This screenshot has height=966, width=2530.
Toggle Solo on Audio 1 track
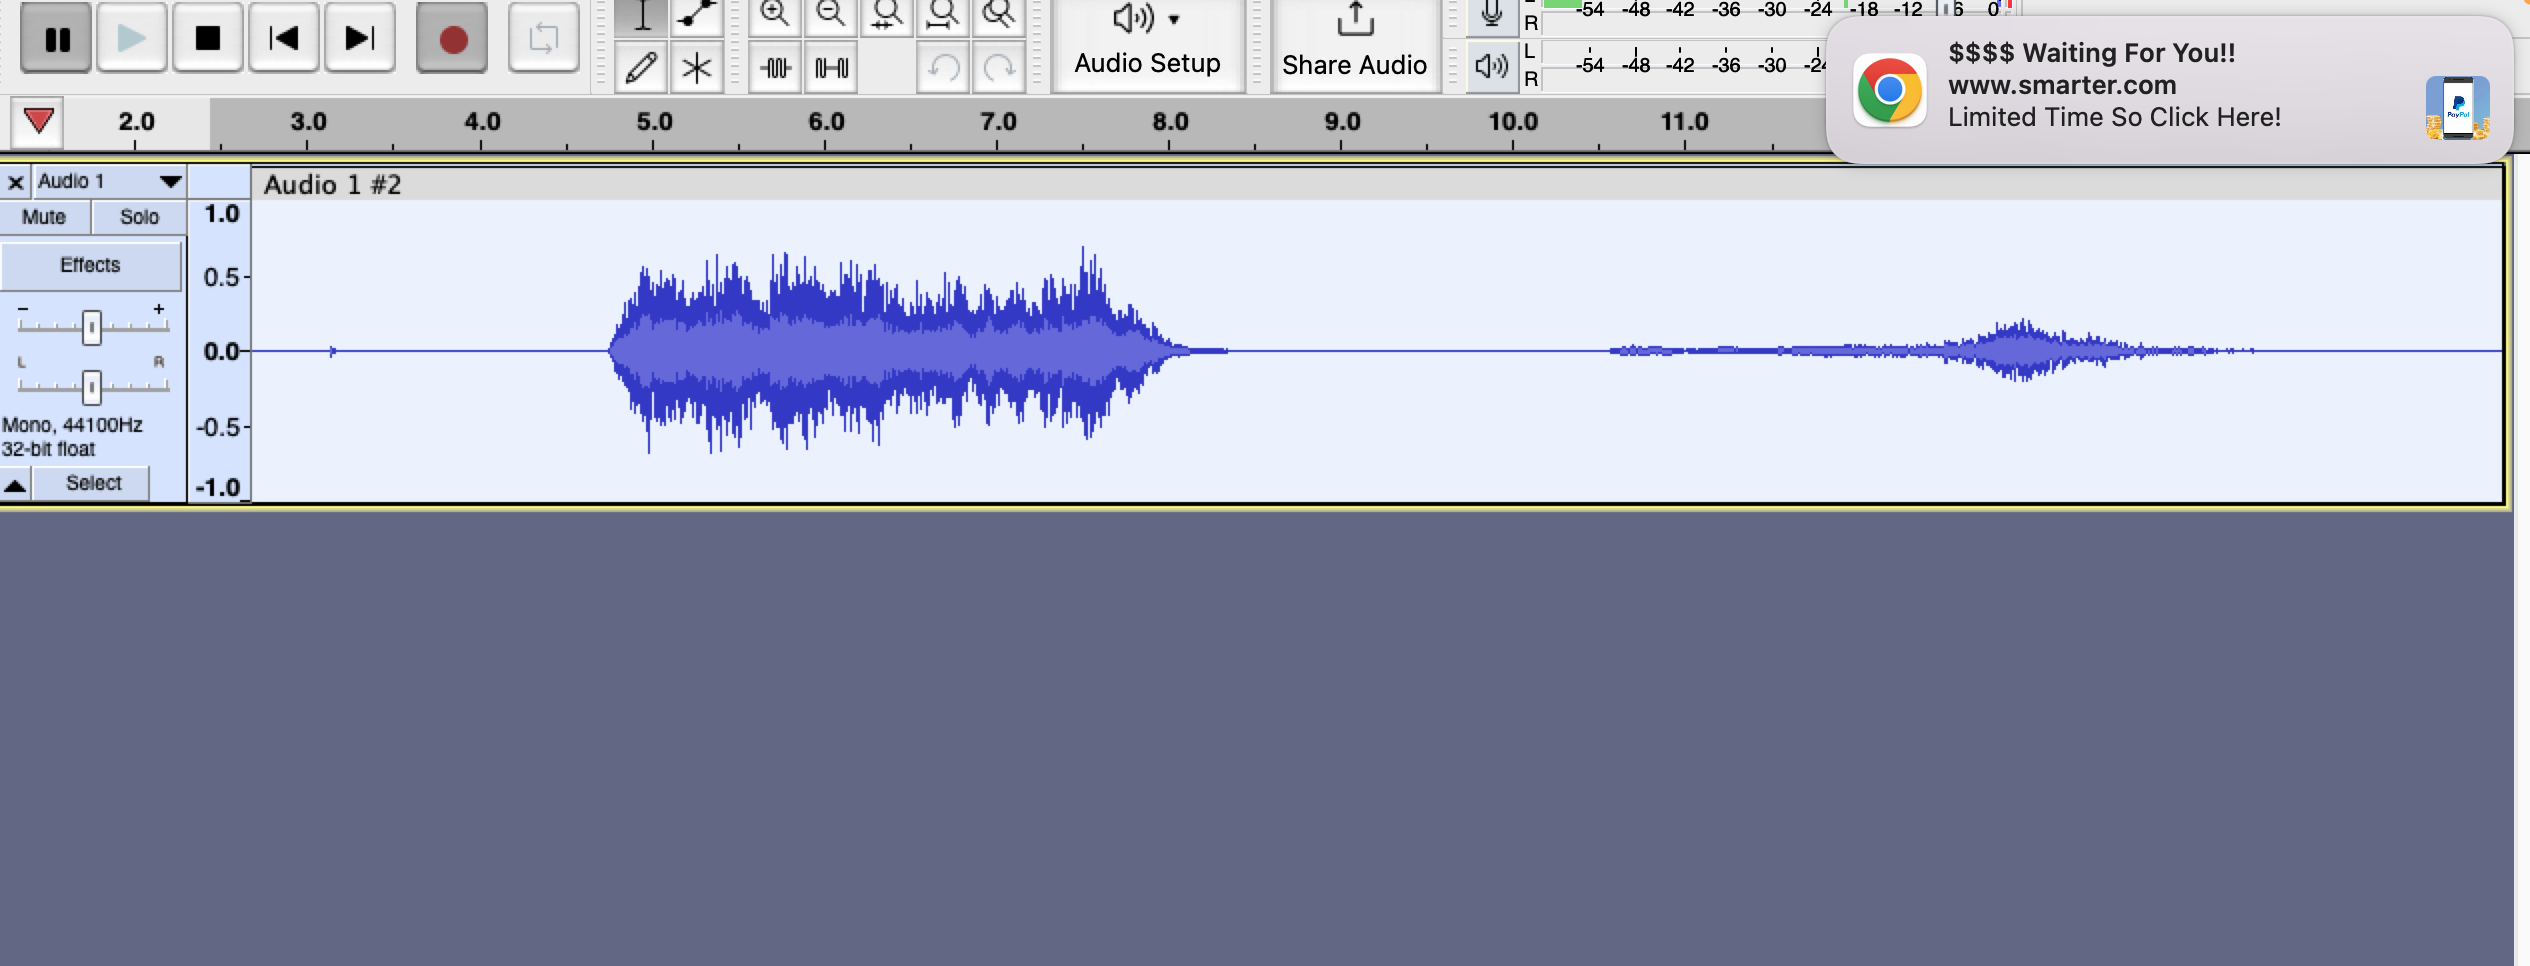[139, 217]
